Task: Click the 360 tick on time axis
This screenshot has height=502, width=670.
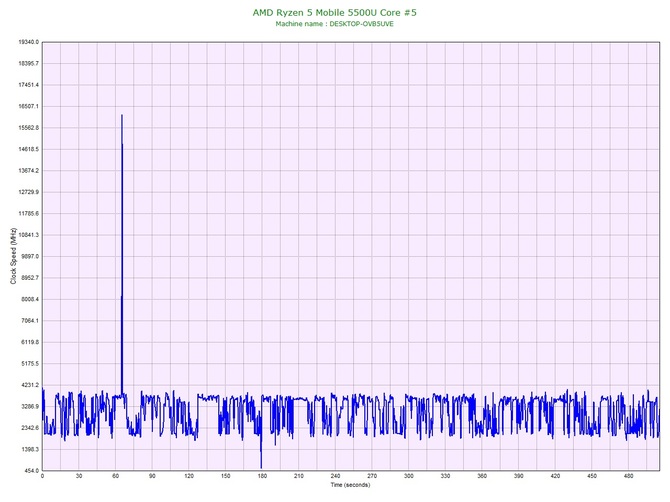Action: [x=482, y=476]
